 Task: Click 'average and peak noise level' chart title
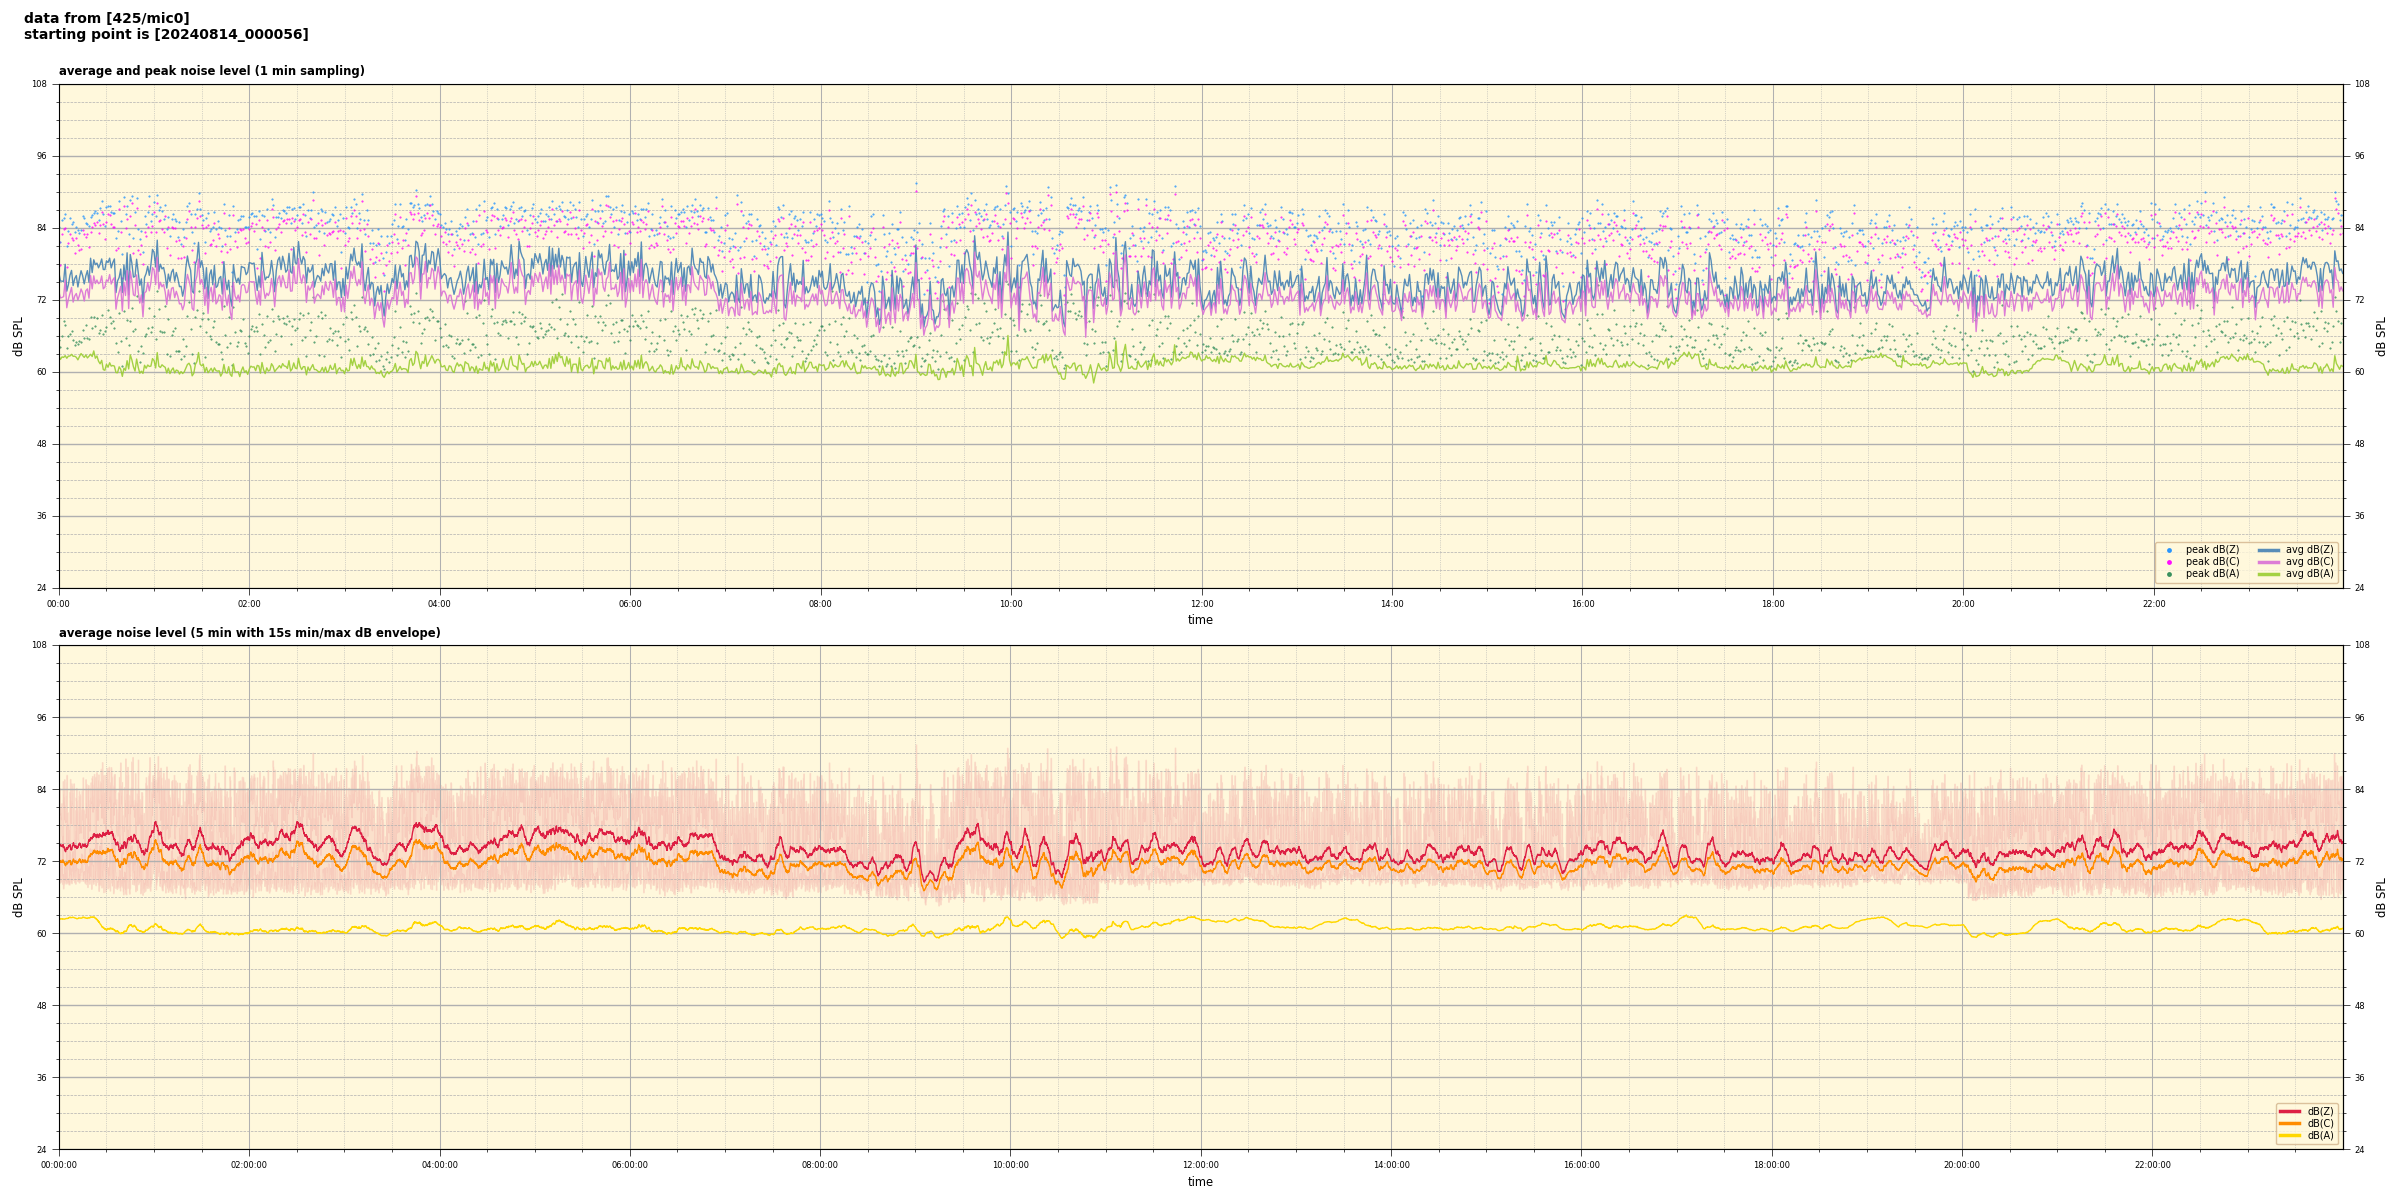pos(211,71)
